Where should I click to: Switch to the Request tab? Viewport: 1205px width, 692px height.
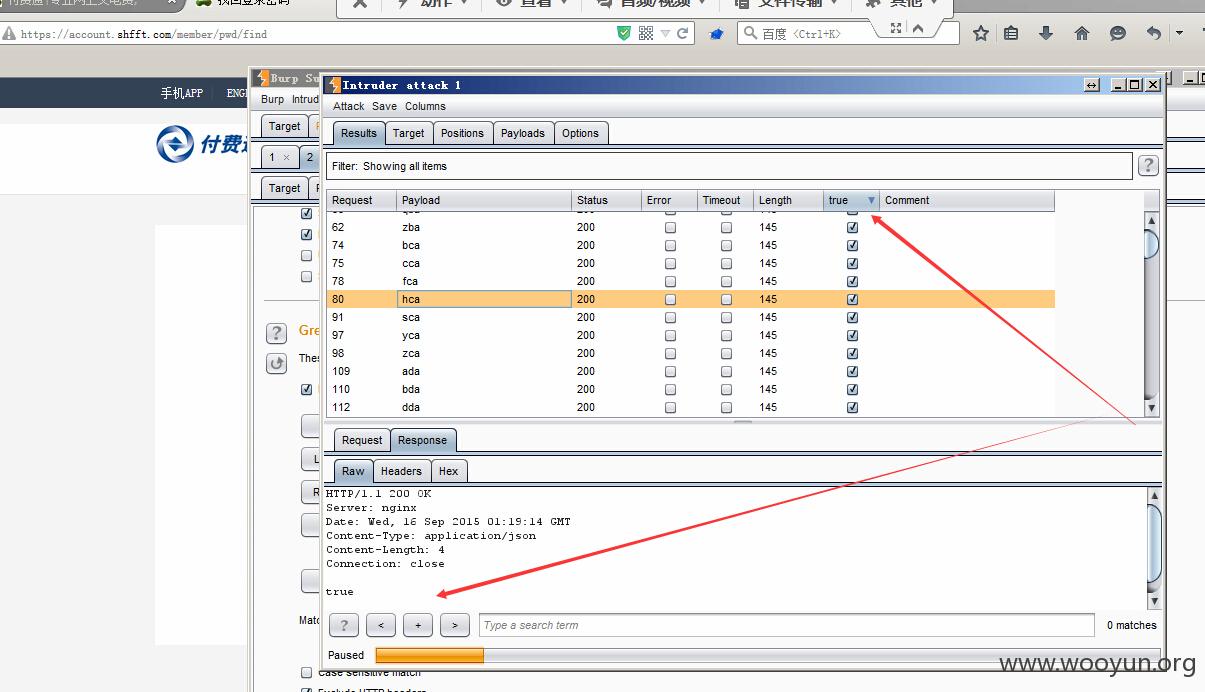[362, 440]
